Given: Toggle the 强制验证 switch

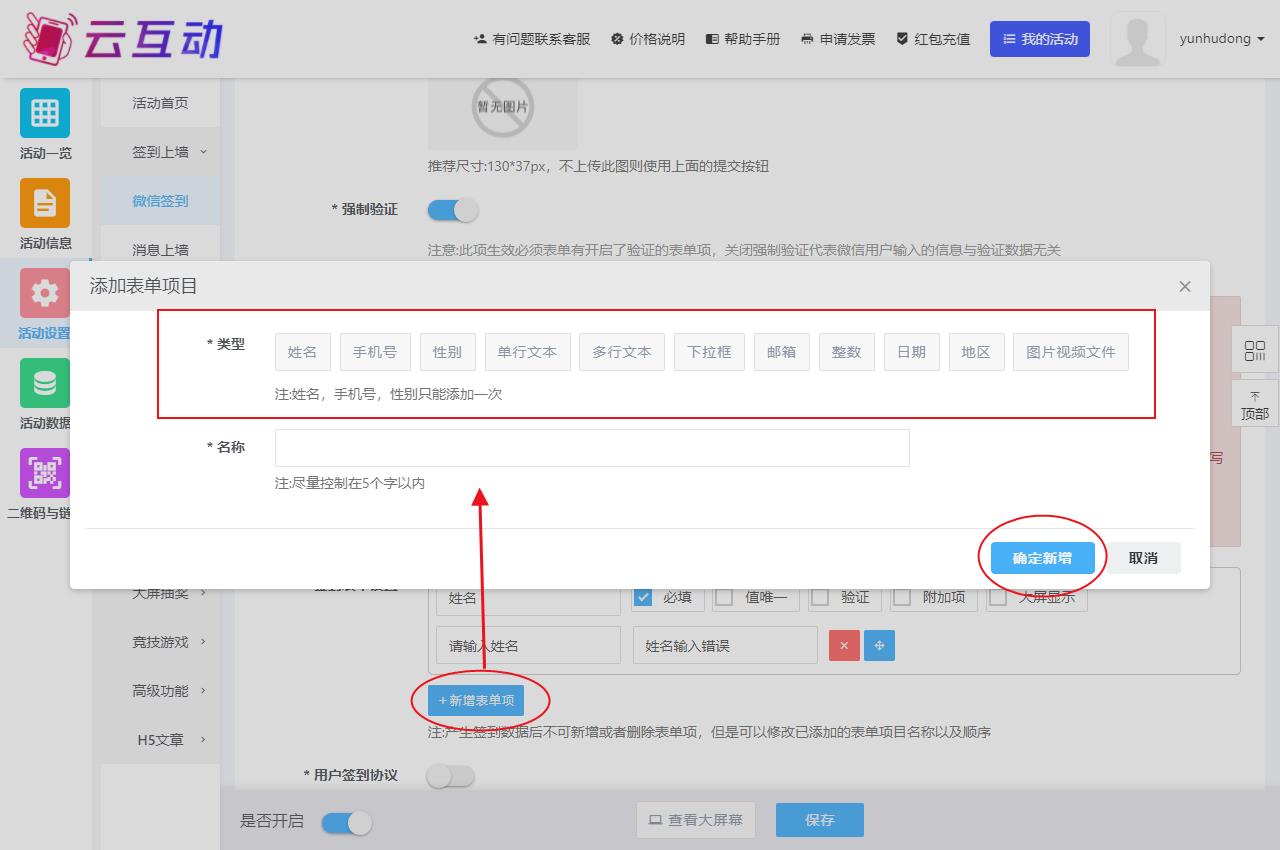Looking at the screenshot, I should tap(453, 210).
